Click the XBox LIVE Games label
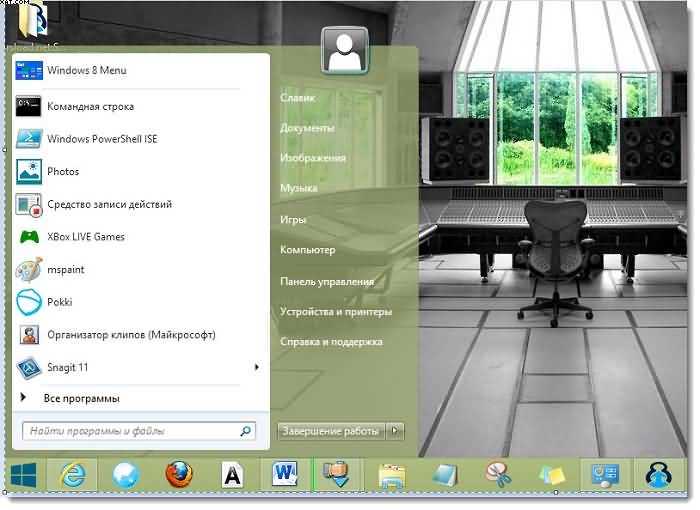This screenshot has width=700, height=510. pyautogui.click(x=86, y=237)
